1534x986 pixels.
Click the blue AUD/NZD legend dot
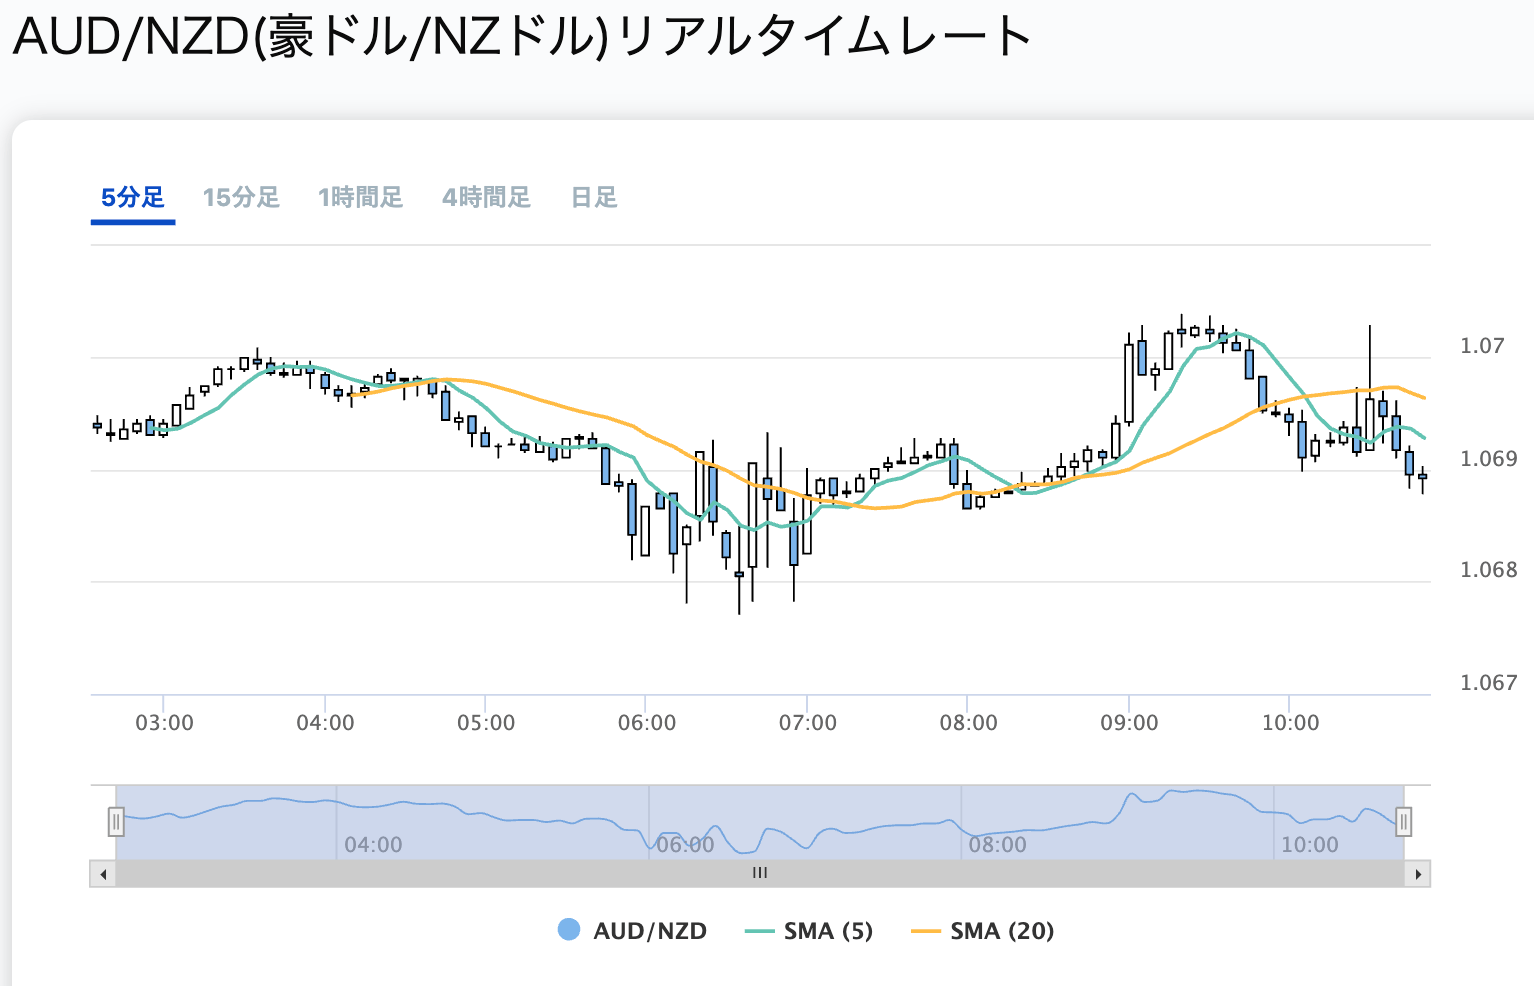[569, 930]
